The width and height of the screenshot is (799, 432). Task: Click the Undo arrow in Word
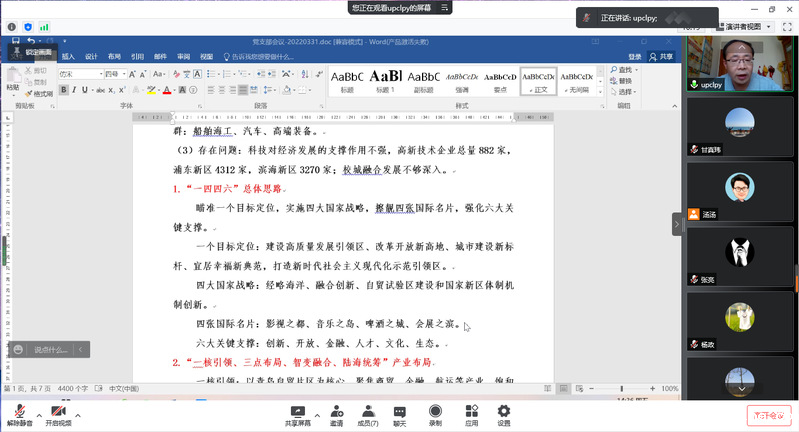(31, 41)
